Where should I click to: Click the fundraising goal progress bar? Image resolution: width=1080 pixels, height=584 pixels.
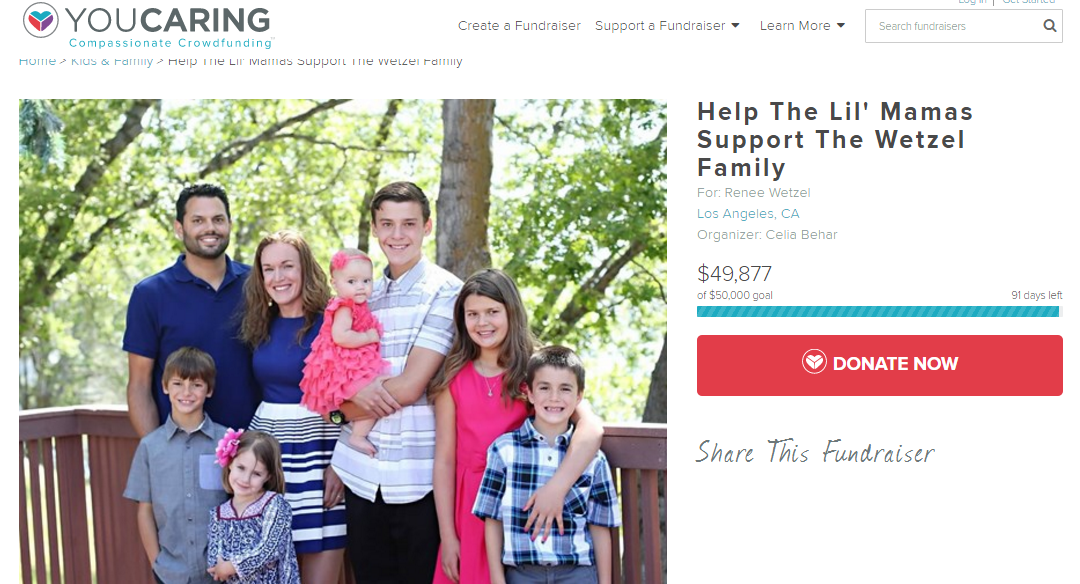click(878, 312)
